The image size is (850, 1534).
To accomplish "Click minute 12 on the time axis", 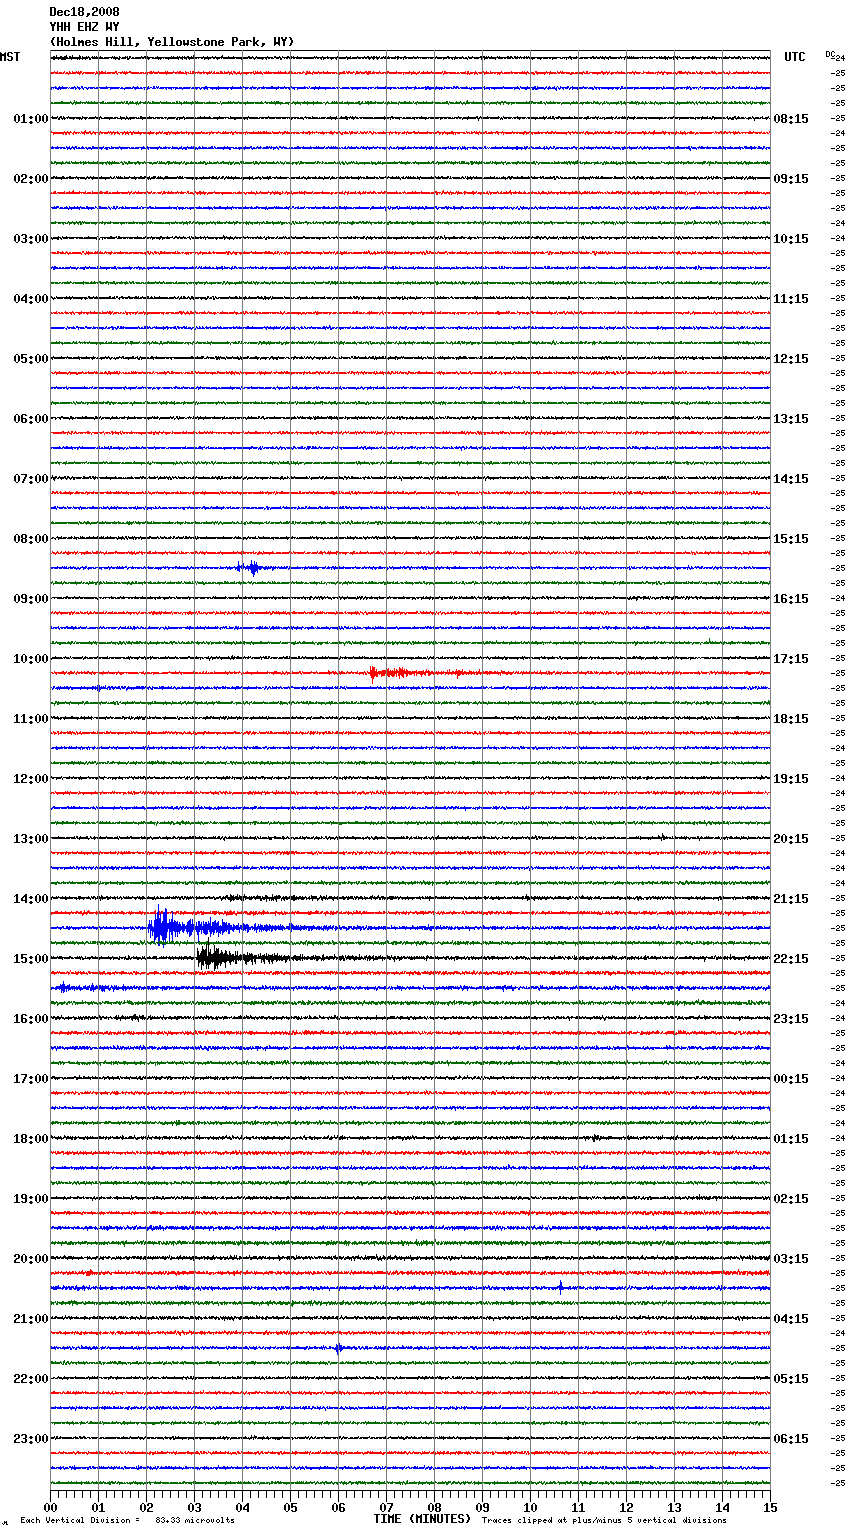I will tap(627, 1507).
